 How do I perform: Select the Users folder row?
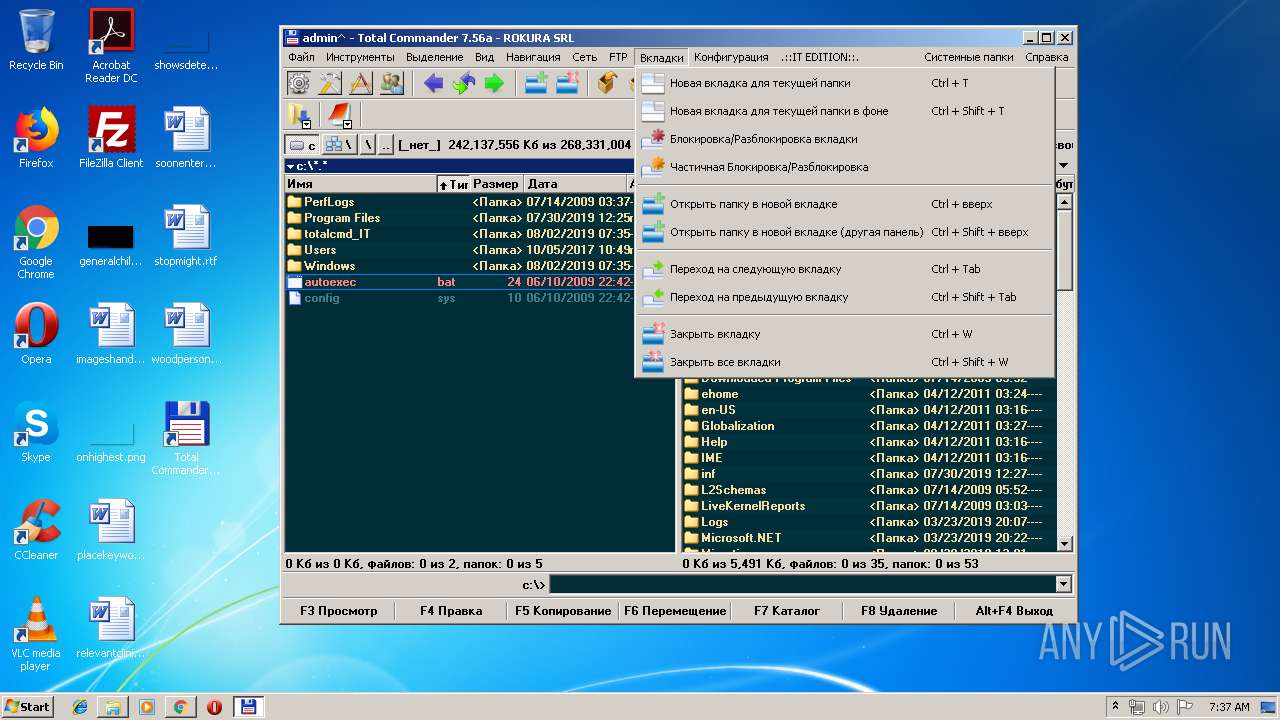tap(460, 250)
